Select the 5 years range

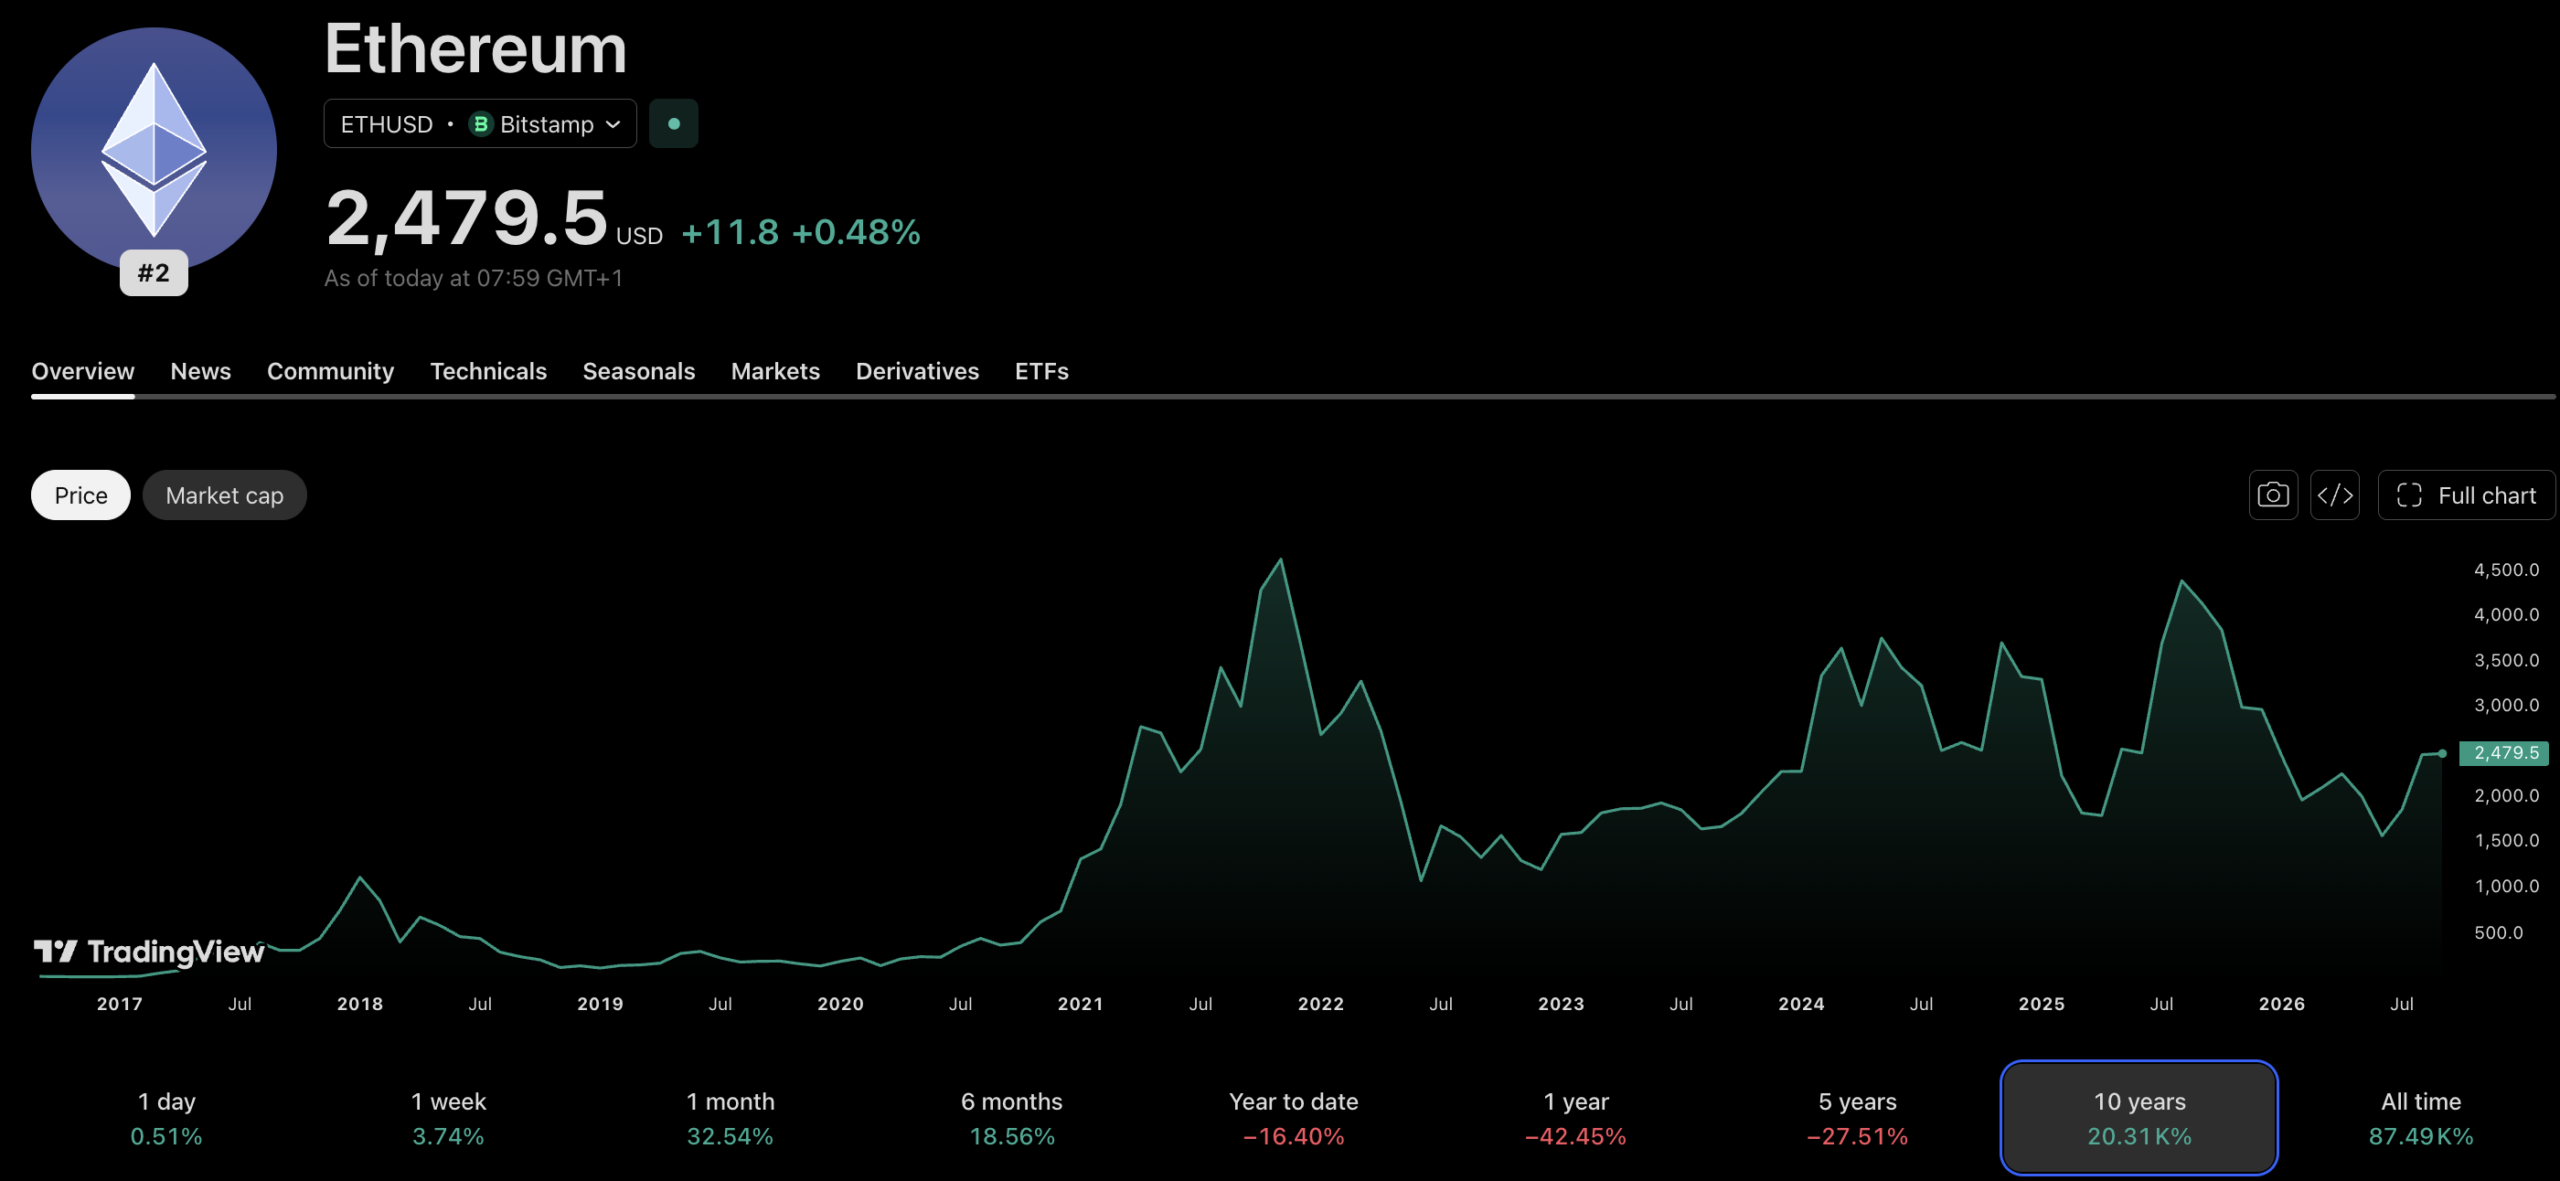[x=1858, y=1118]
